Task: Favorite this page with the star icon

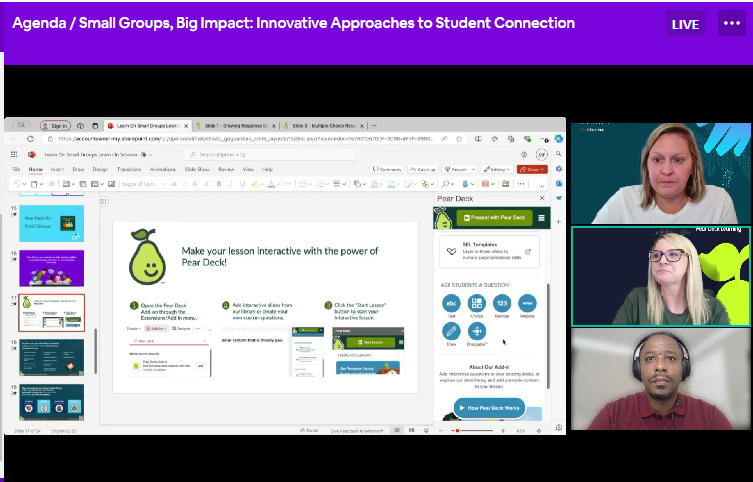Action: point(459,139)
